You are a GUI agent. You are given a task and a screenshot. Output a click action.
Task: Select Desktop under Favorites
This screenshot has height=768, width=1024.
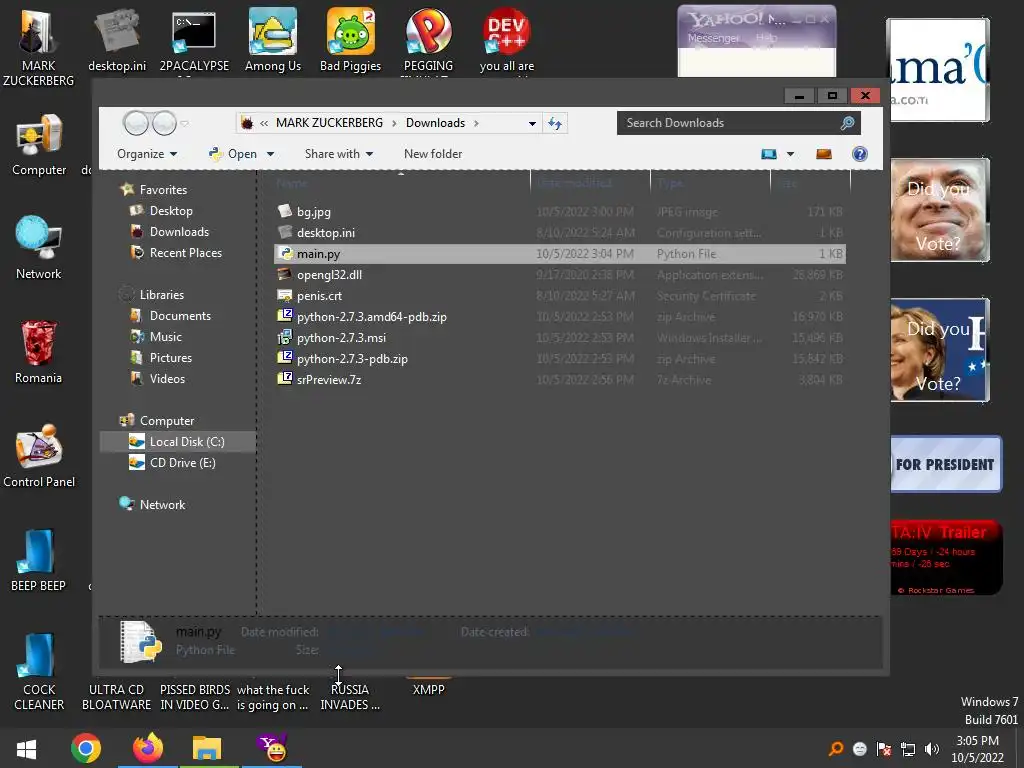coord(170,211)
